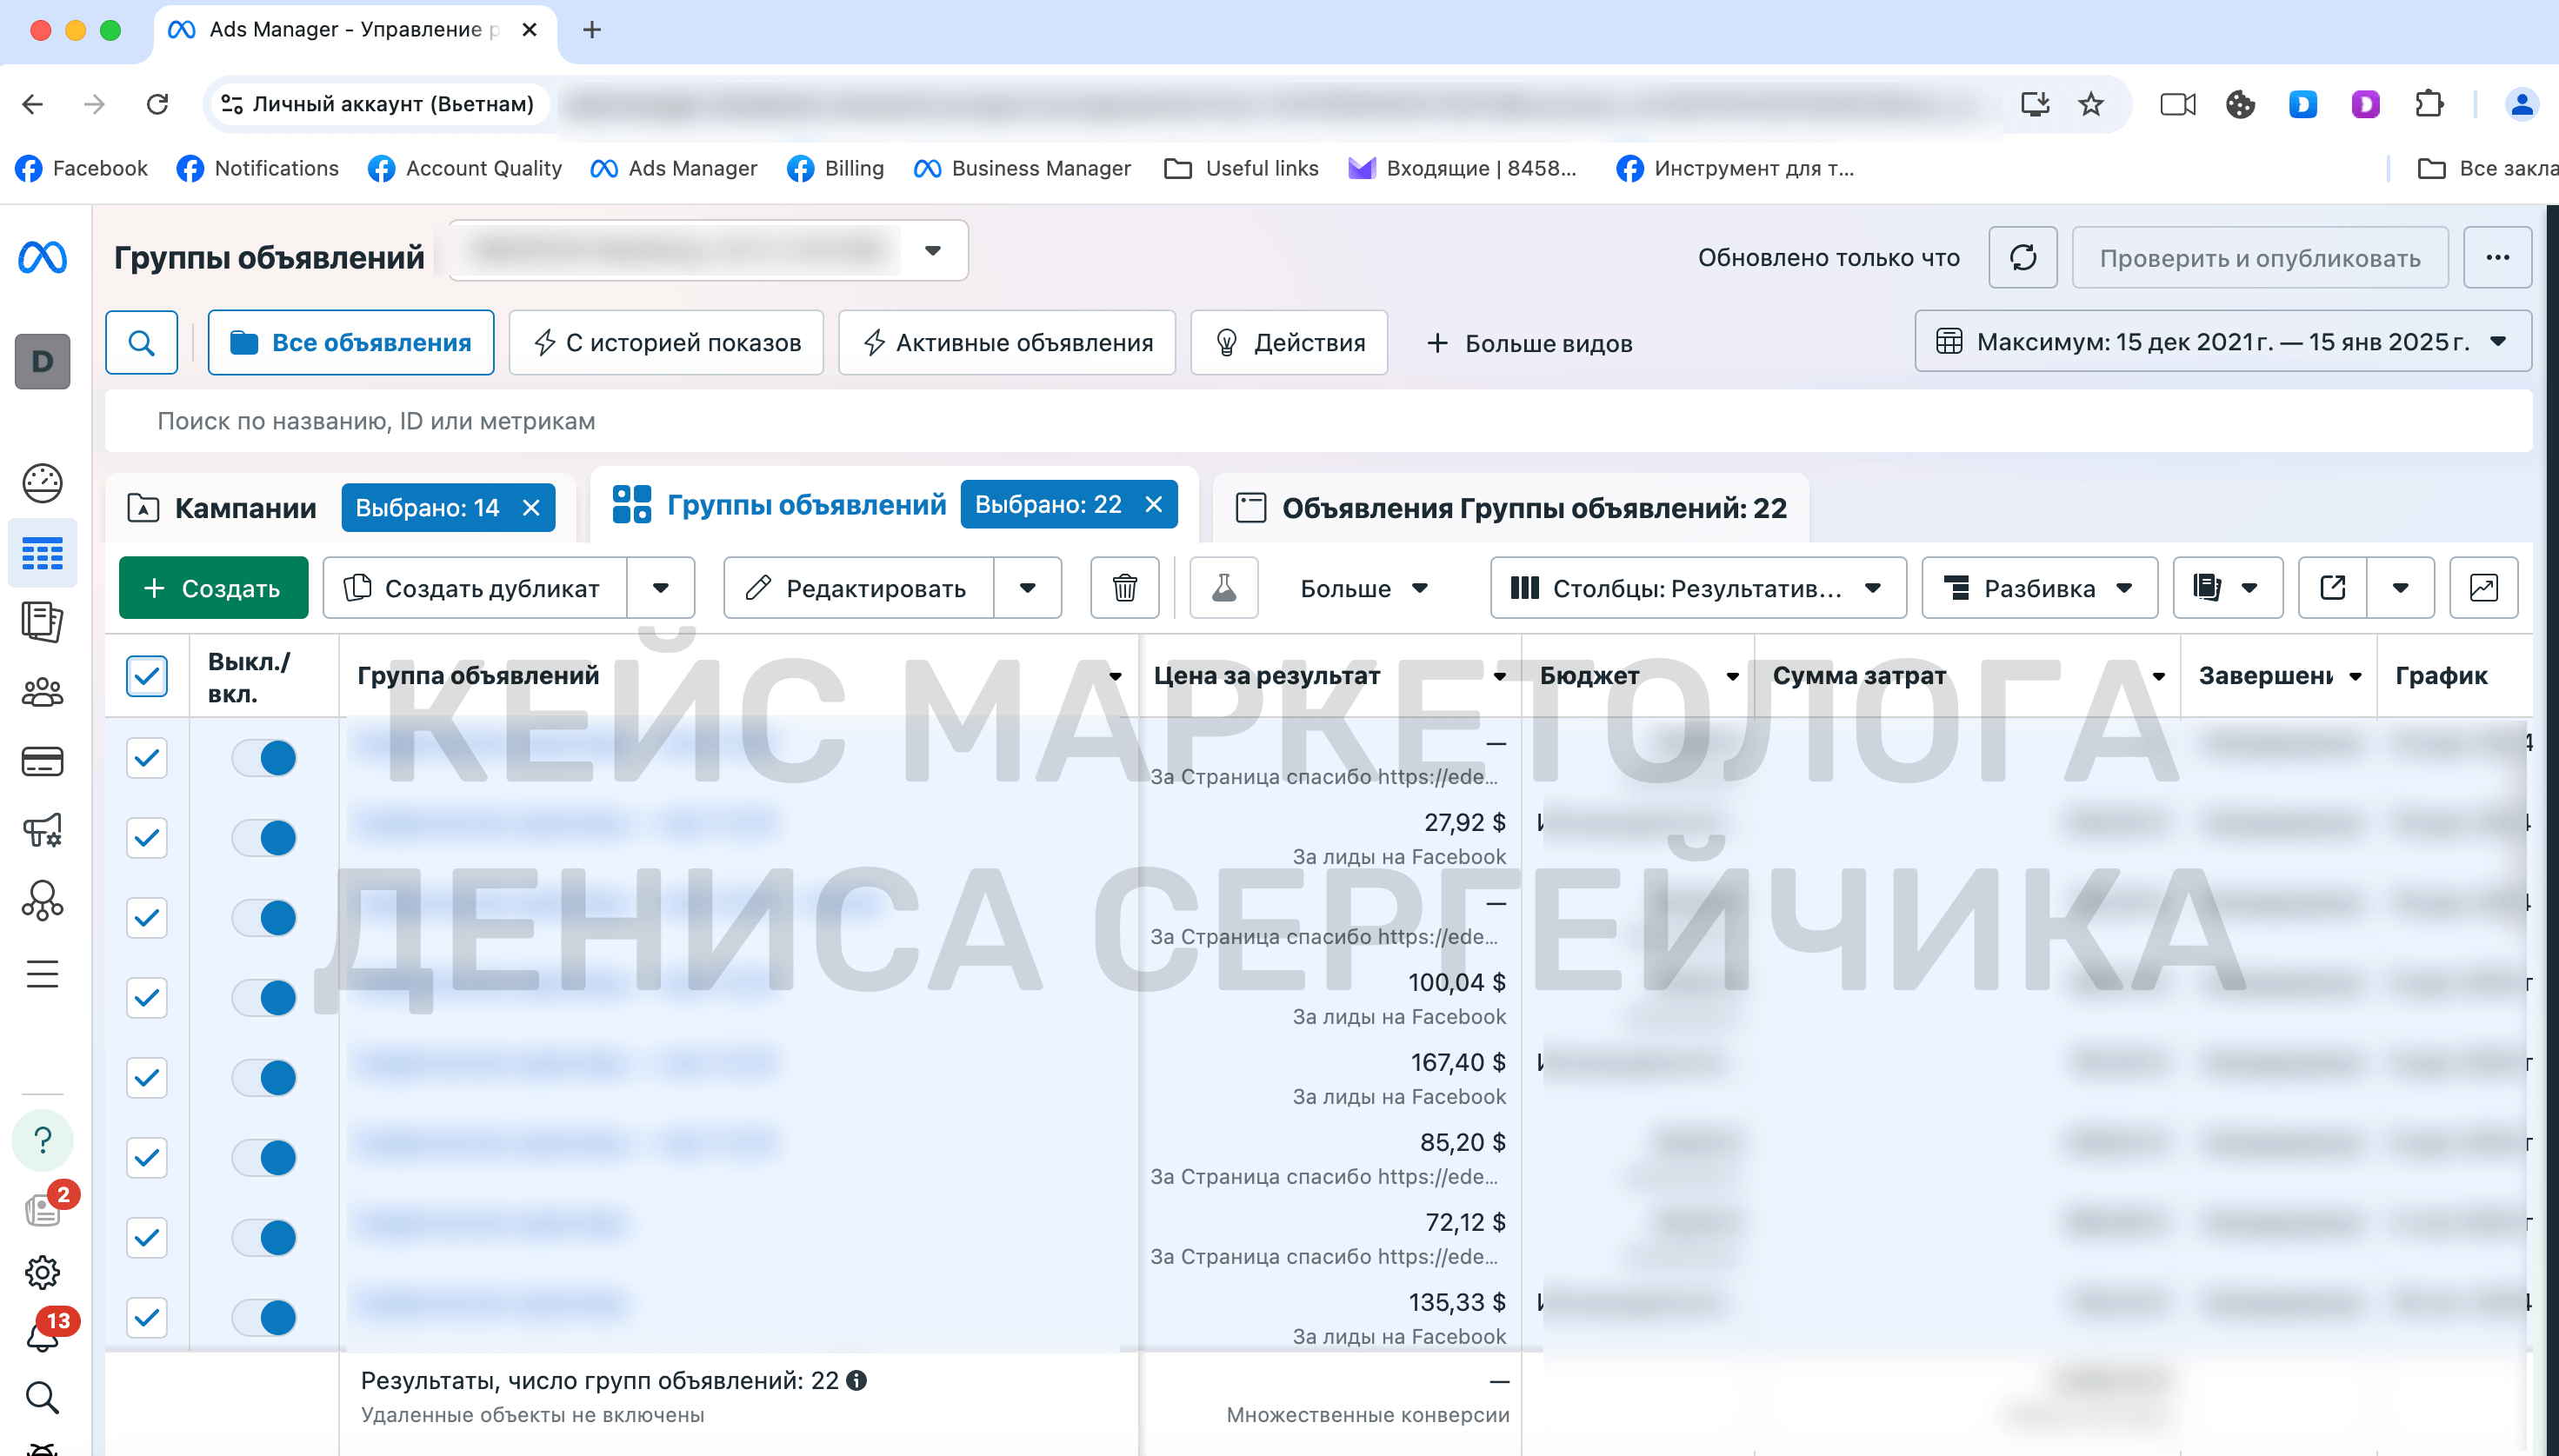
Task: Open Account Overview gauge icon in sidebar
Action: pyautogui.click(x=42, y=483)
